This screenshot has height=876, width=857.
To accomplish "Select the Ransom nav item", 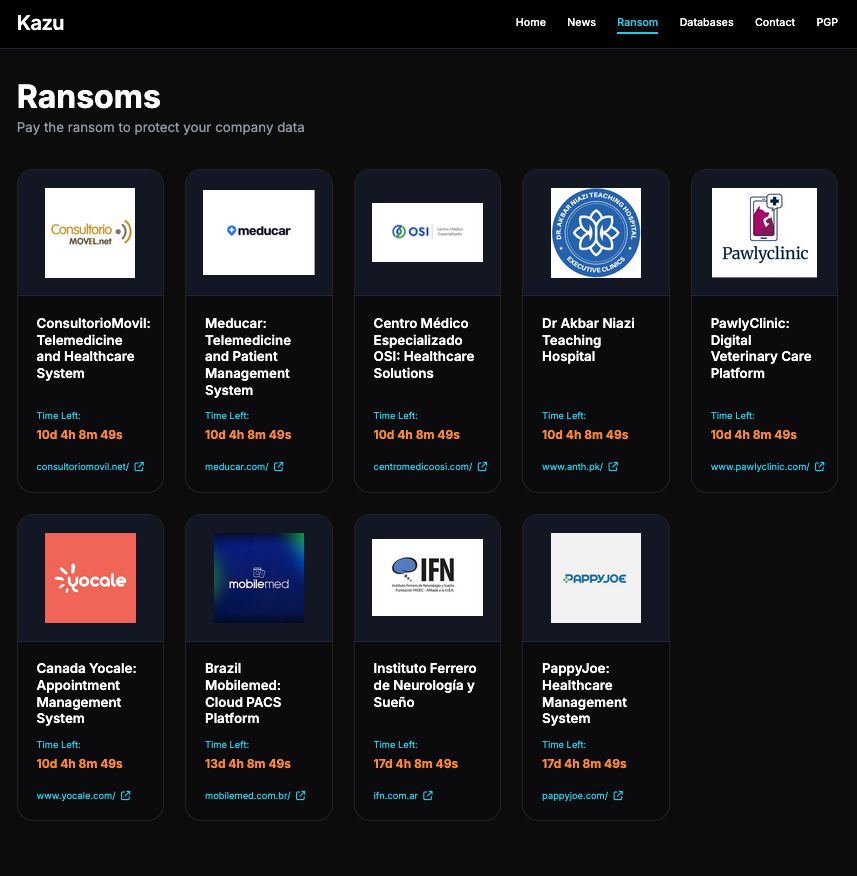I will [637, 22].
